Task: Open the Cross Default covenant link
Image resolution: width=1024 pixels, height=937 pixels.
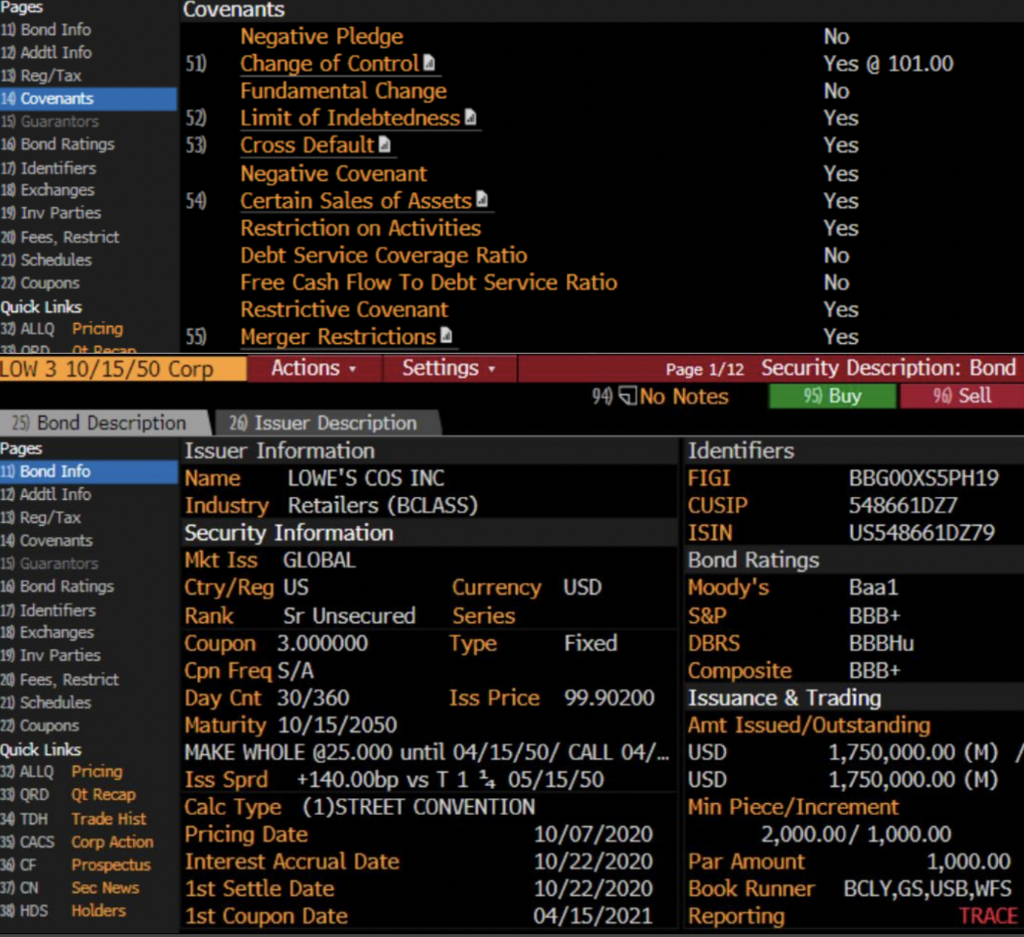Action: coord(307,145)
